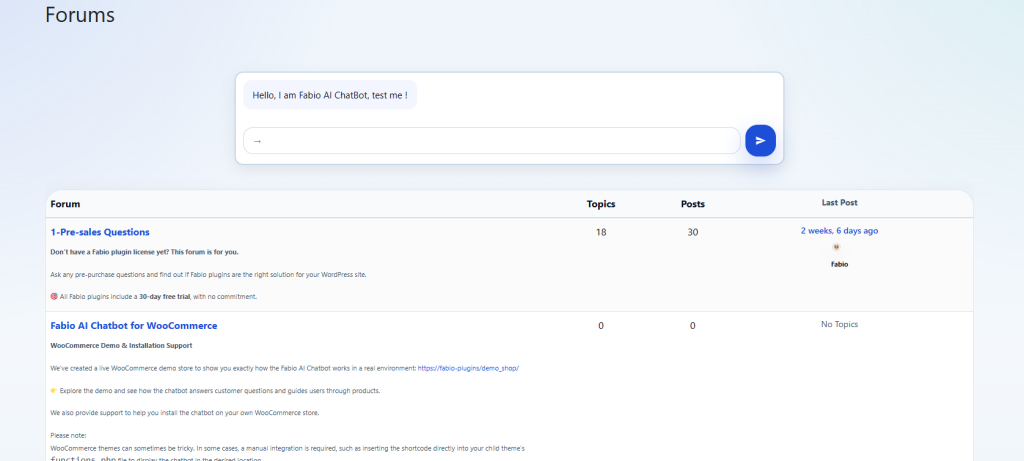Click the 'Explore the demo' sentence

[216, 390]
